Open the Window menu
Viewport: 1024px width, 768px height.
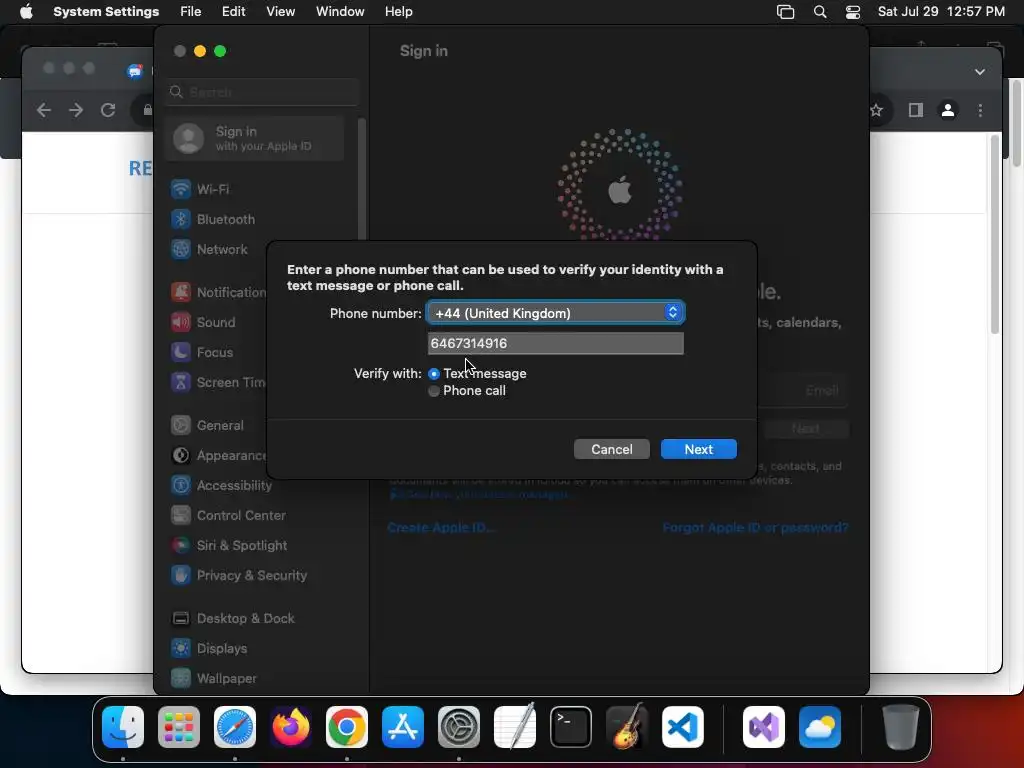point(340,12)
